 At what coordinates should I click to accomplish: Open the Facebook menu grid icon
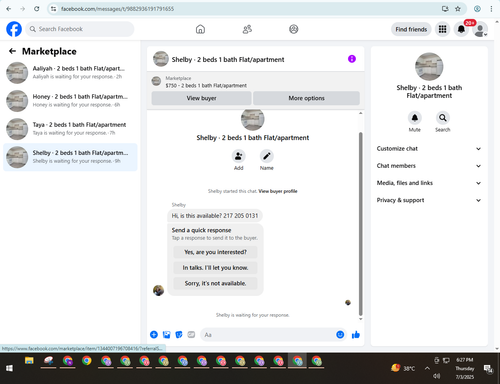[x=442, y=29]
